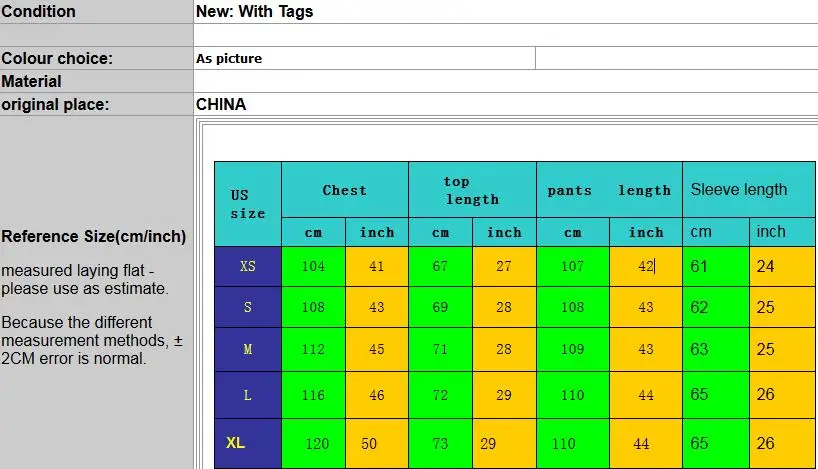Click M row chest cm value "112"
Screen dimensions: 818x469
click(x=313, y=349)
